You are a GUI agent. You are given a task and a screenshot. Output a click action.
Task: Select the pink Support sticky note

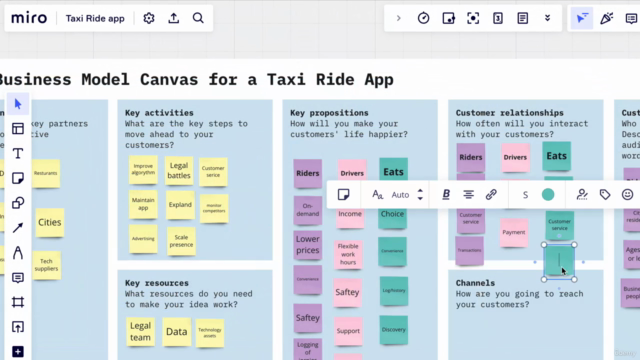tap(348, 331)
